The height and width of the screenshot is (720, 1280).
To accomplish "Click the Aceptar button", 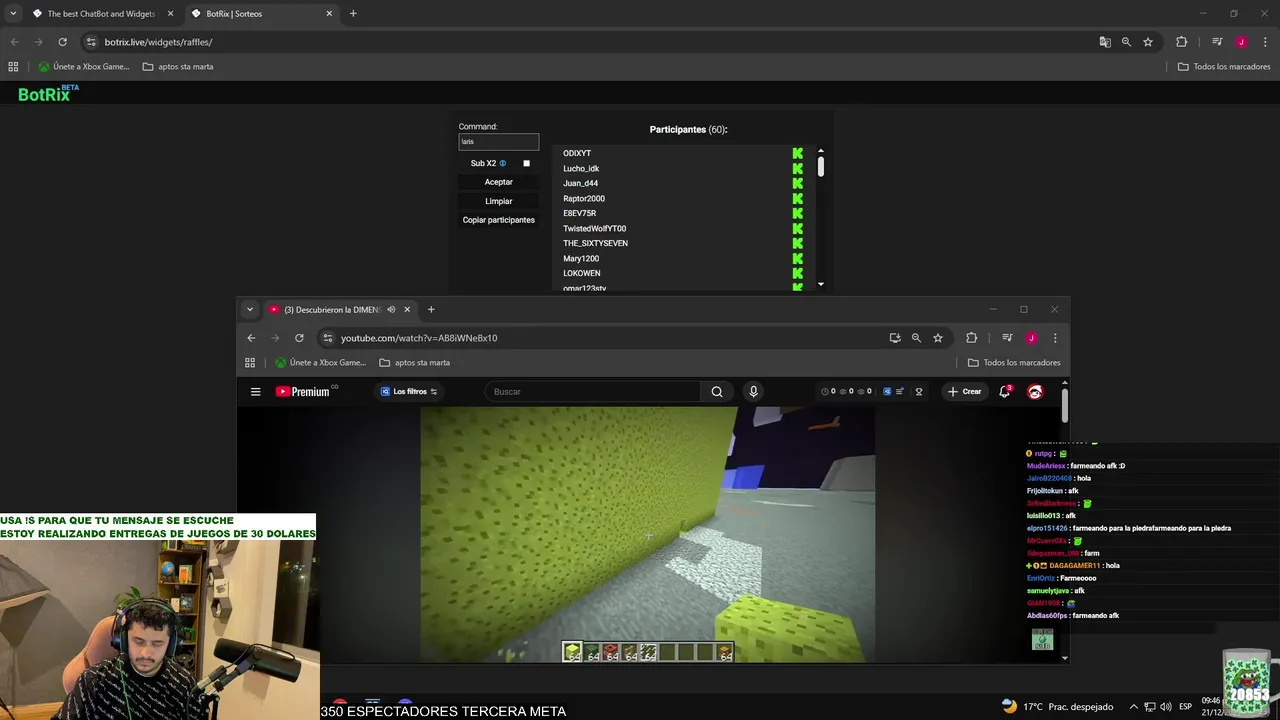I will click(498, 182).
